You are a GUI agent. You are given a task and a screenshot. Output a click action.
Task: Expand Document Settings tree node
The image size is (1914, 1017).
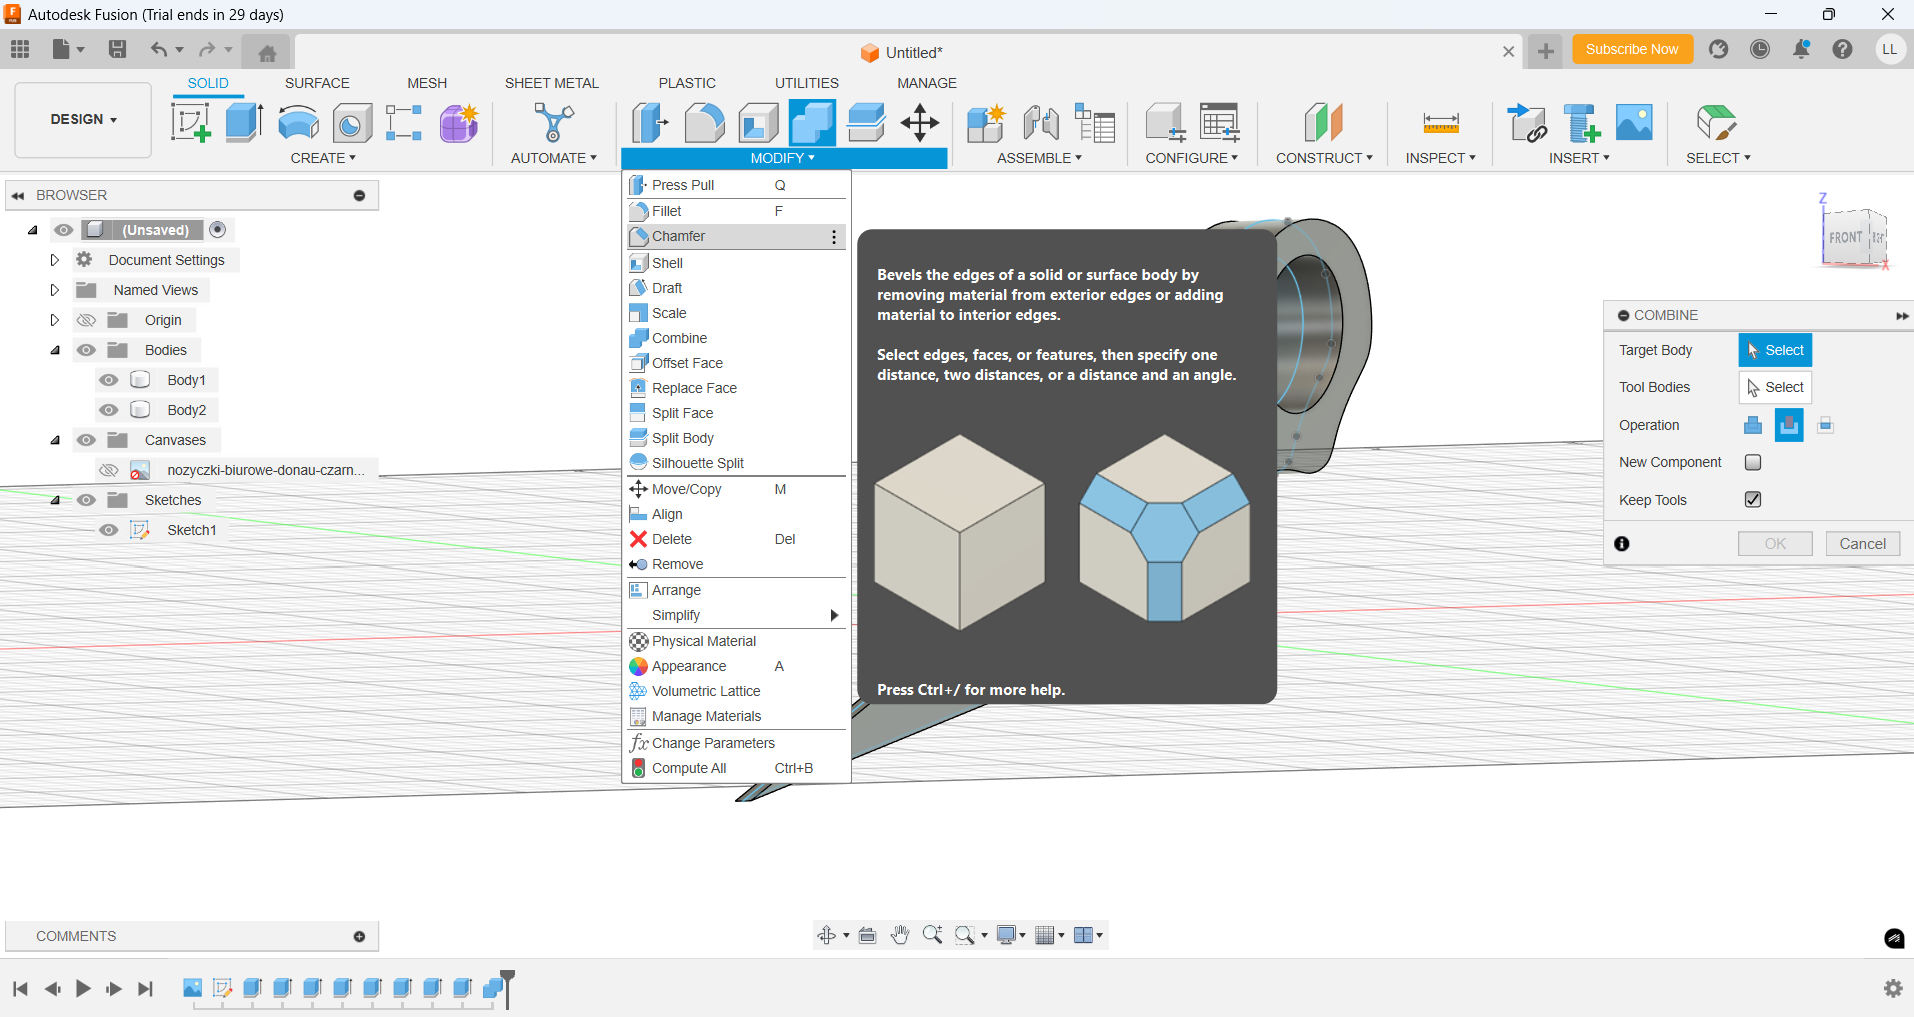coord(55,260)
